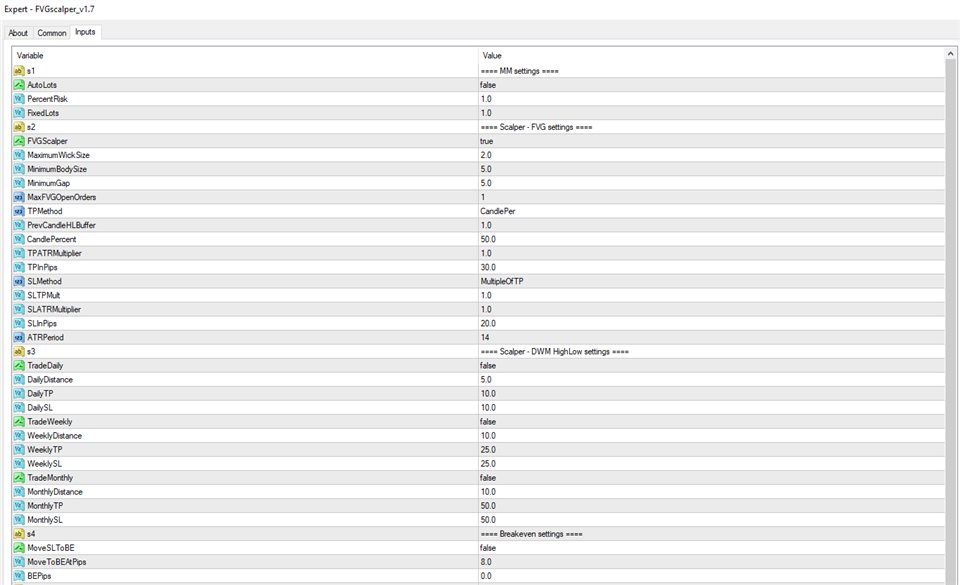Select the DailyTP variable name
The image size is (960, 585).
[40, 394]
